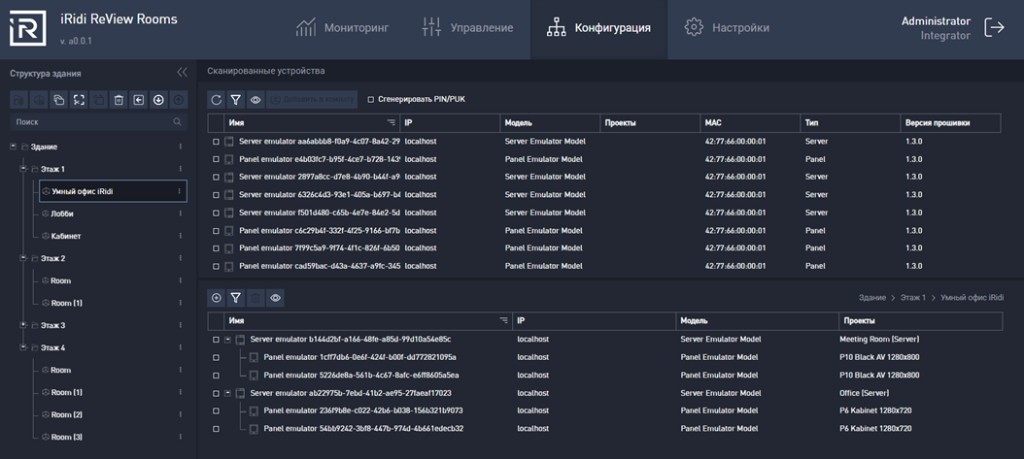Click the plus add-device icon in room devices toolbar
This screenshot has width=1024, height=459.
point(216,298)
